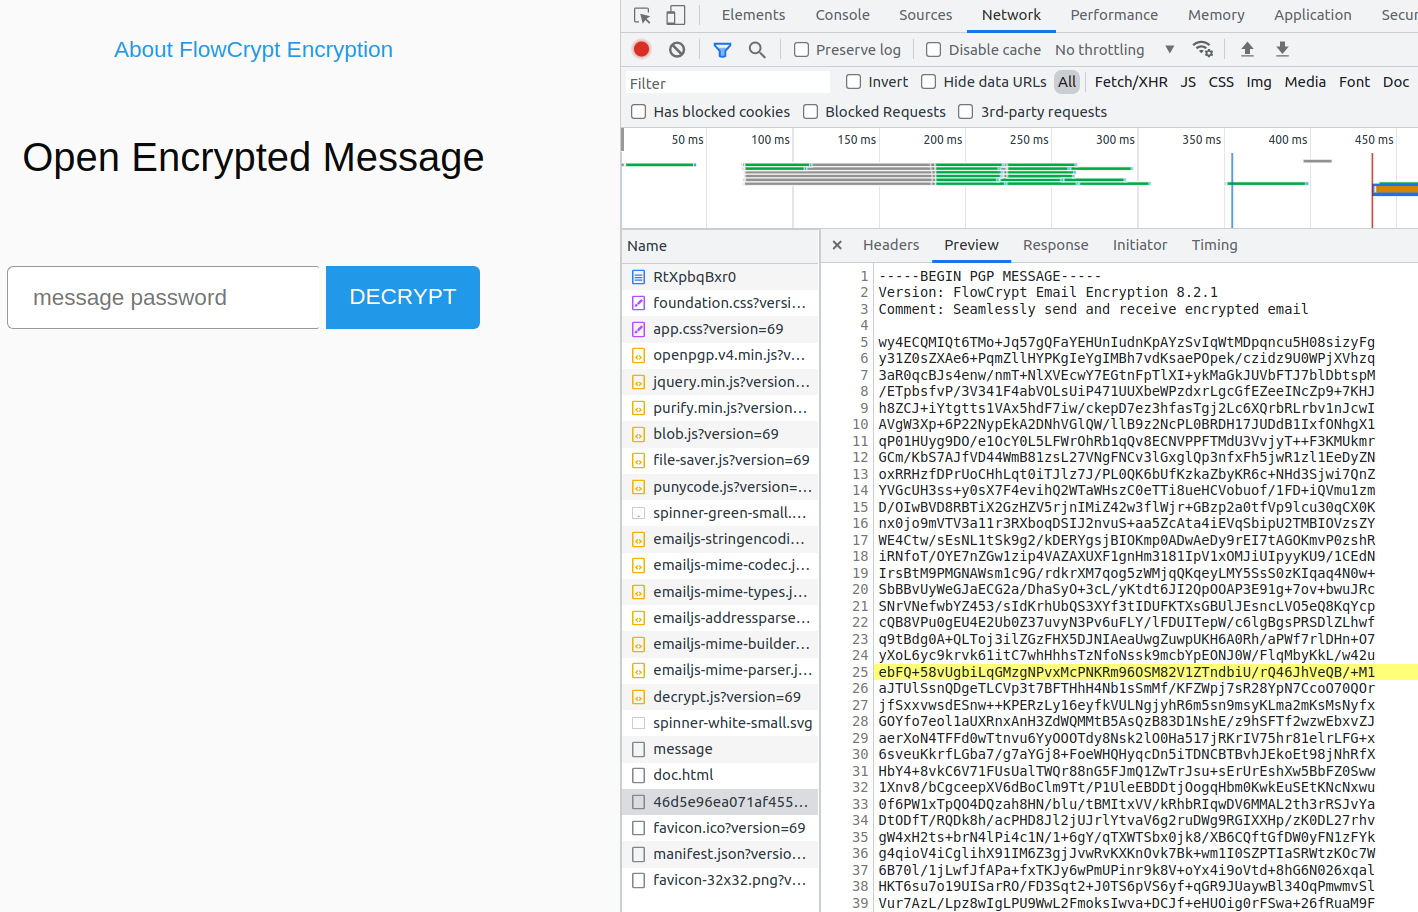1418x912 pixels.
Task: Clear all network requests
Action: [678, 48]
